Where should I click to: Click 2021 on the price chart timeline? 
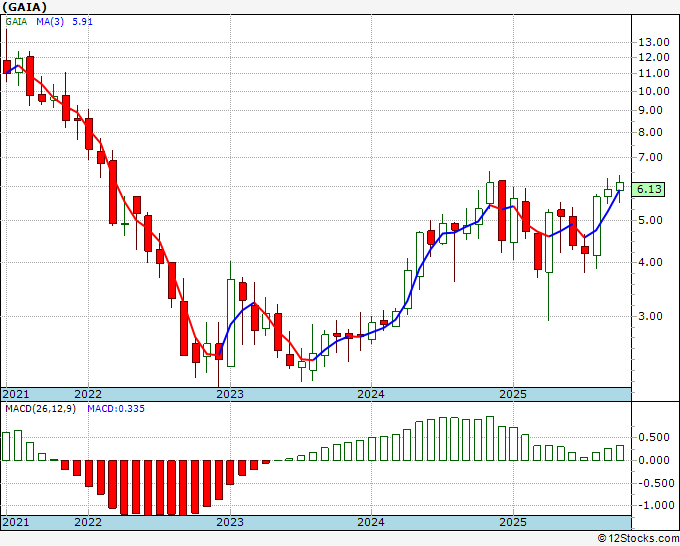coord(16,394)
